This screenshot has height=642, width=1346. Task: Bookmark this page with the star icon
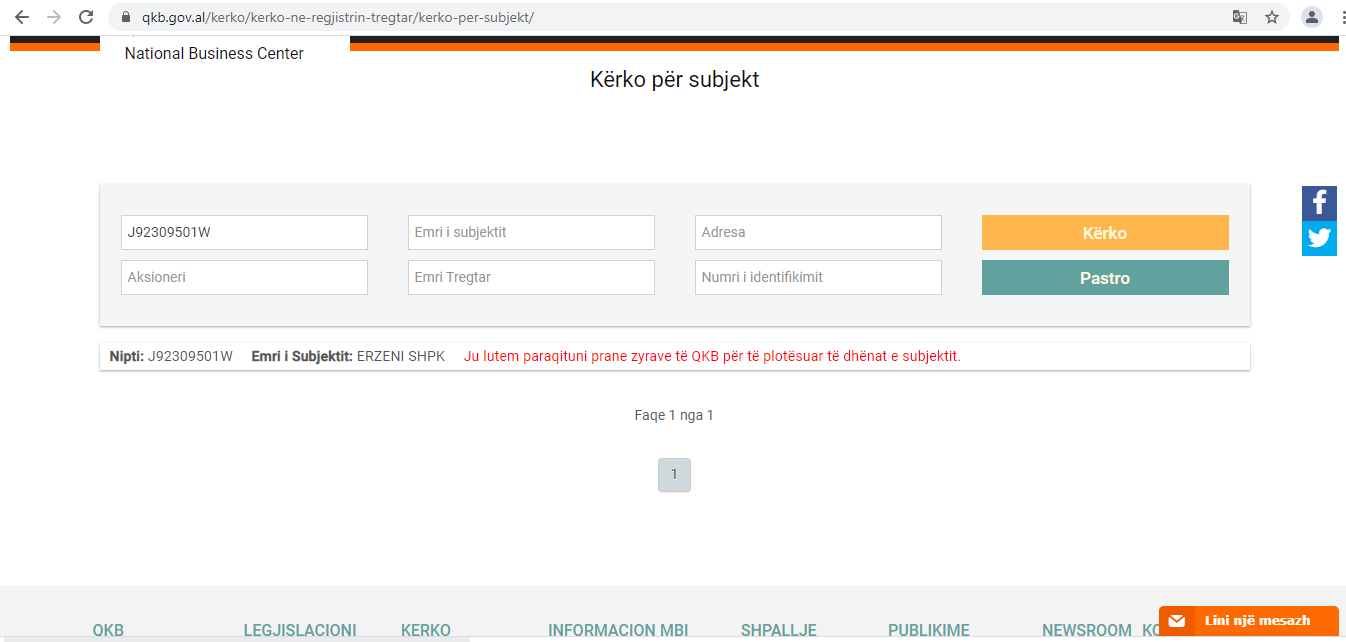(1272, 17)
